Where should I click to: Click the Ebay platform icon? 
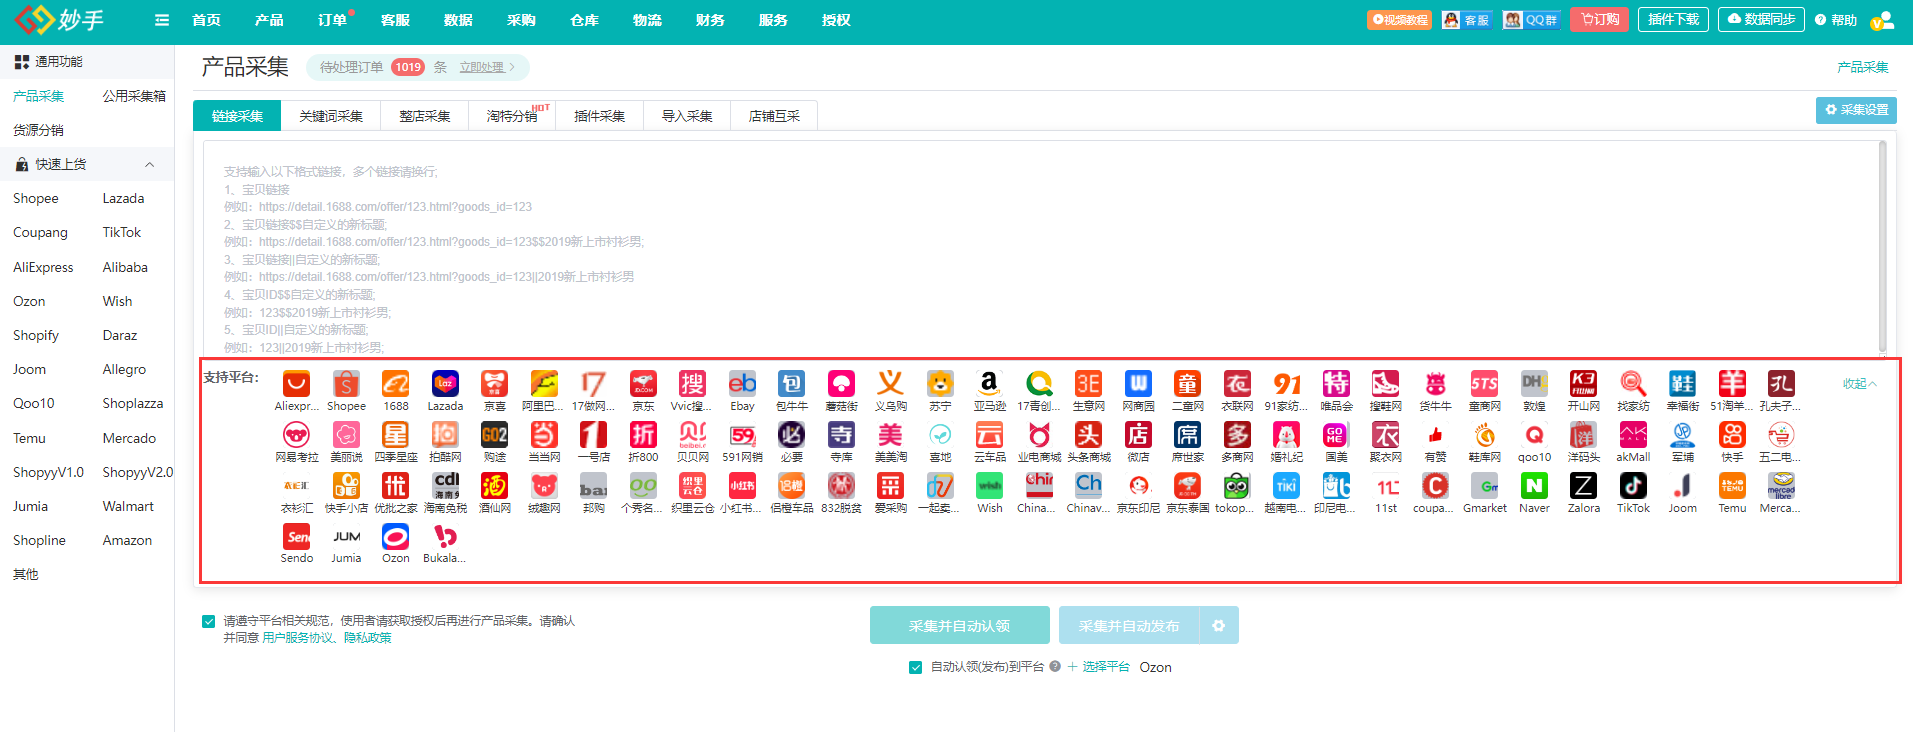pyautogui.click(x=742, y=385)
